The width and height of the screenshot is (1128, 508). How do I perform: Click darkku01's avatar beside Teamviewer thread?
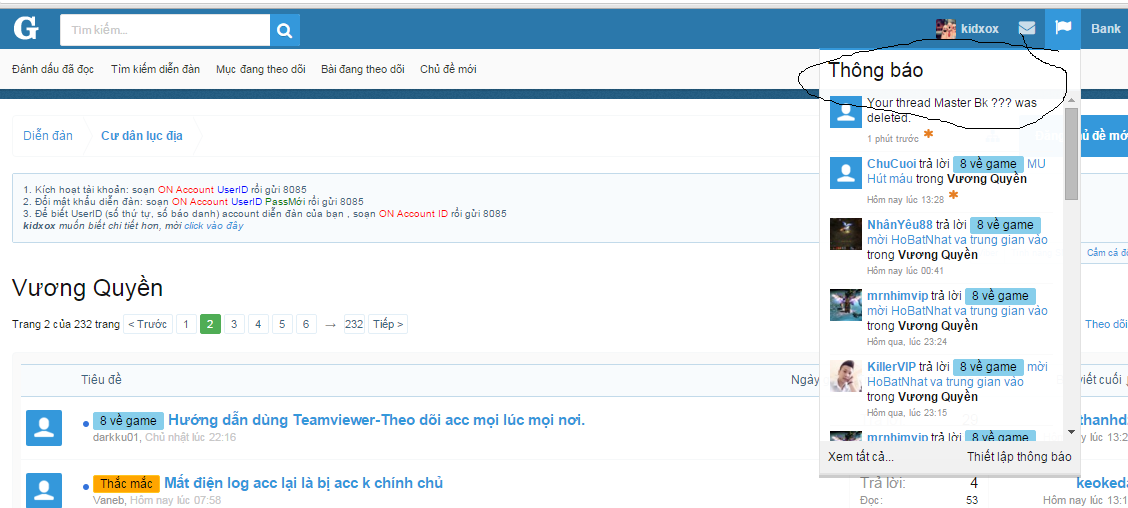(x=43, y=428)
